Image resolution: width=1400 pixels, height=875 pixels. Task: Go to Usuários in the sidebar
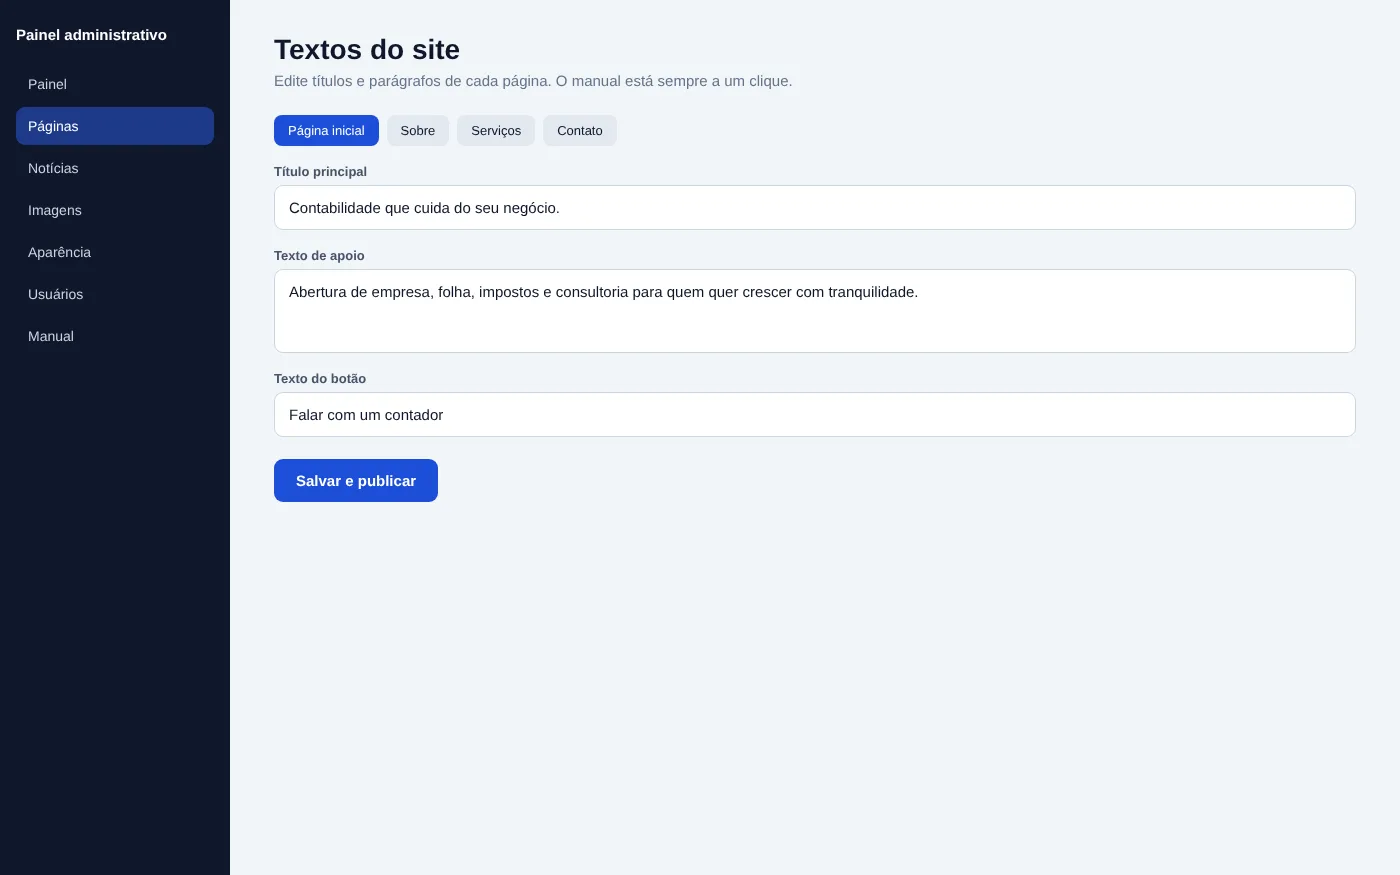115,294
